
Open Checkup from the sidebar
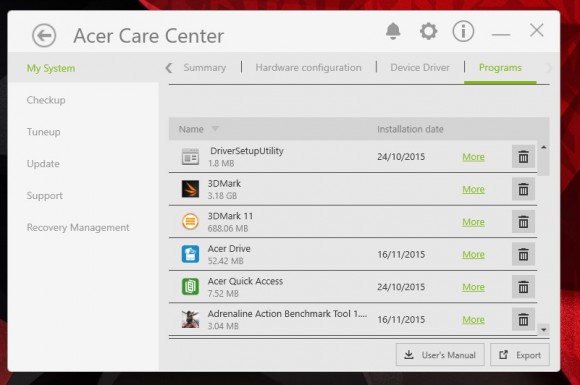(x=46, y=100)
